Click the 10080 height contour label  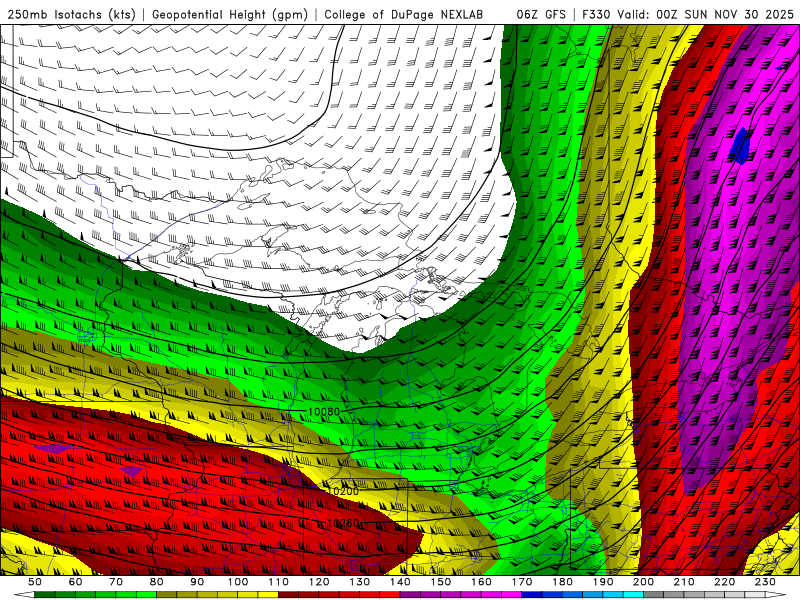pos(324,411)
